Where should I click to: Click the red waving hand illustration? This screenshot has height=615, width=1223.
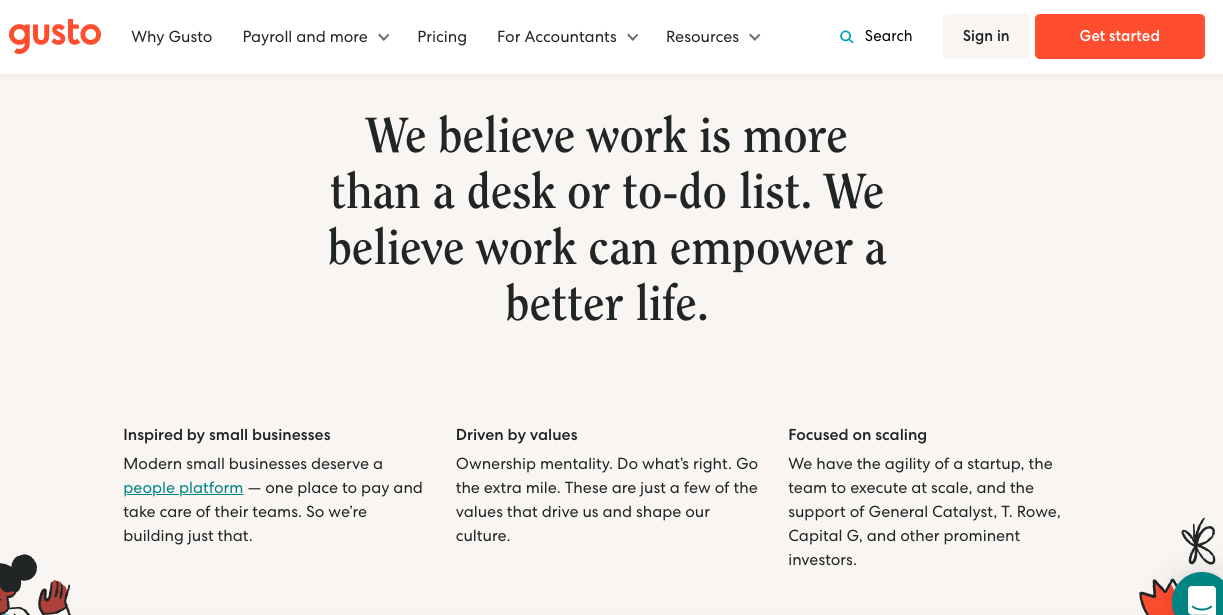pyautogui.click(x=54, y=598)
